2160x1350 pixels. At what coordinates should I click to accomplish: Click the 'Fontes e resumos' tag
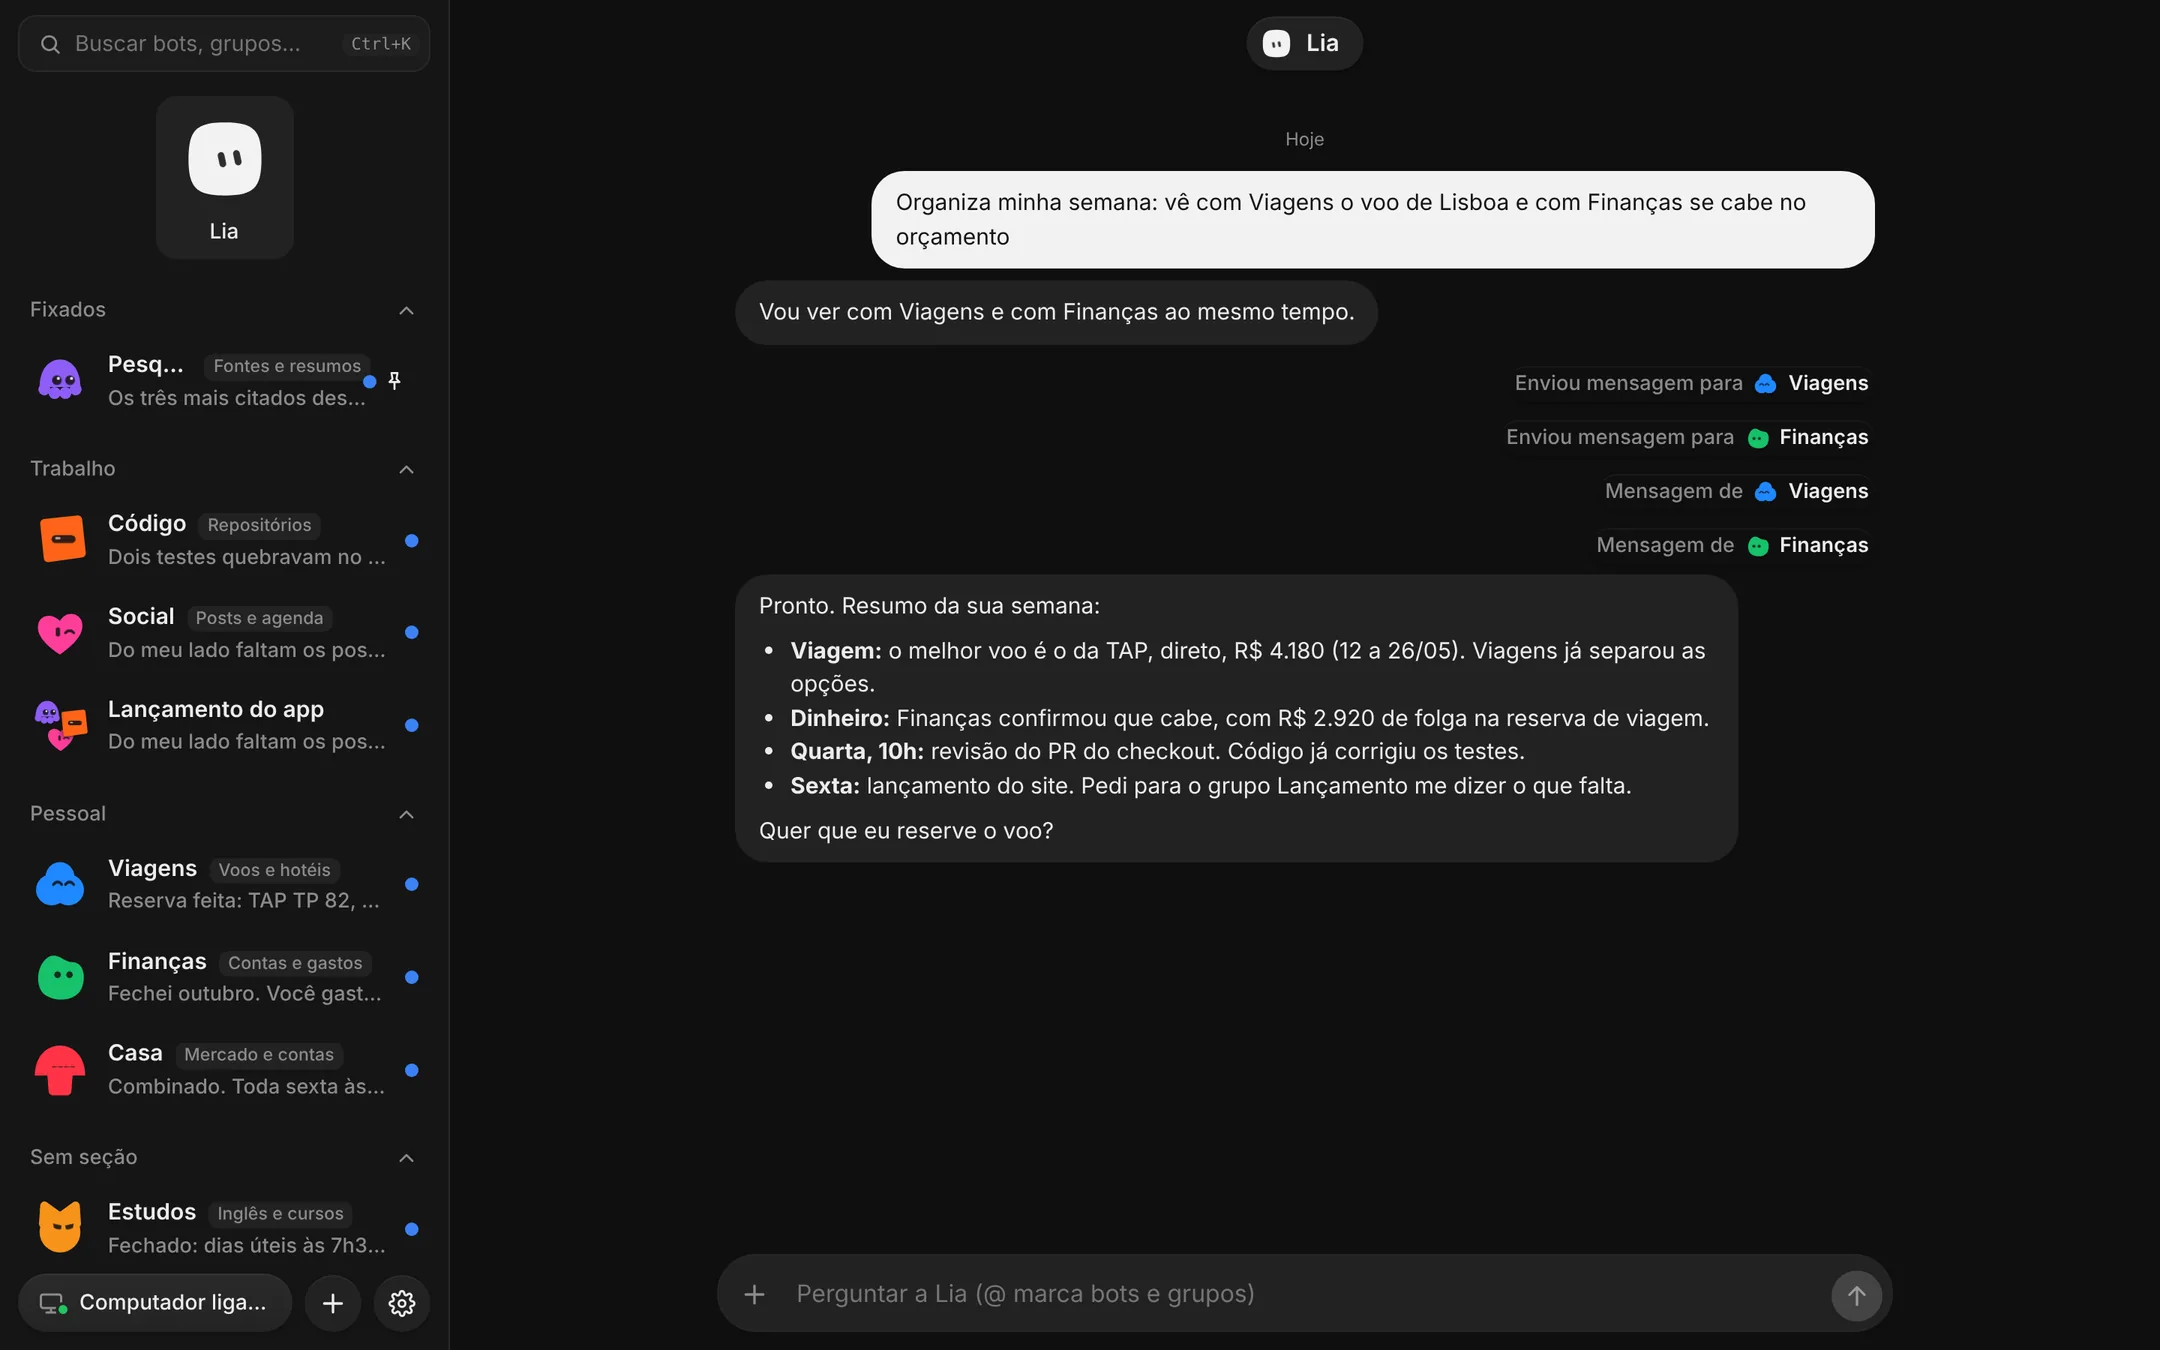pos(287,366)
